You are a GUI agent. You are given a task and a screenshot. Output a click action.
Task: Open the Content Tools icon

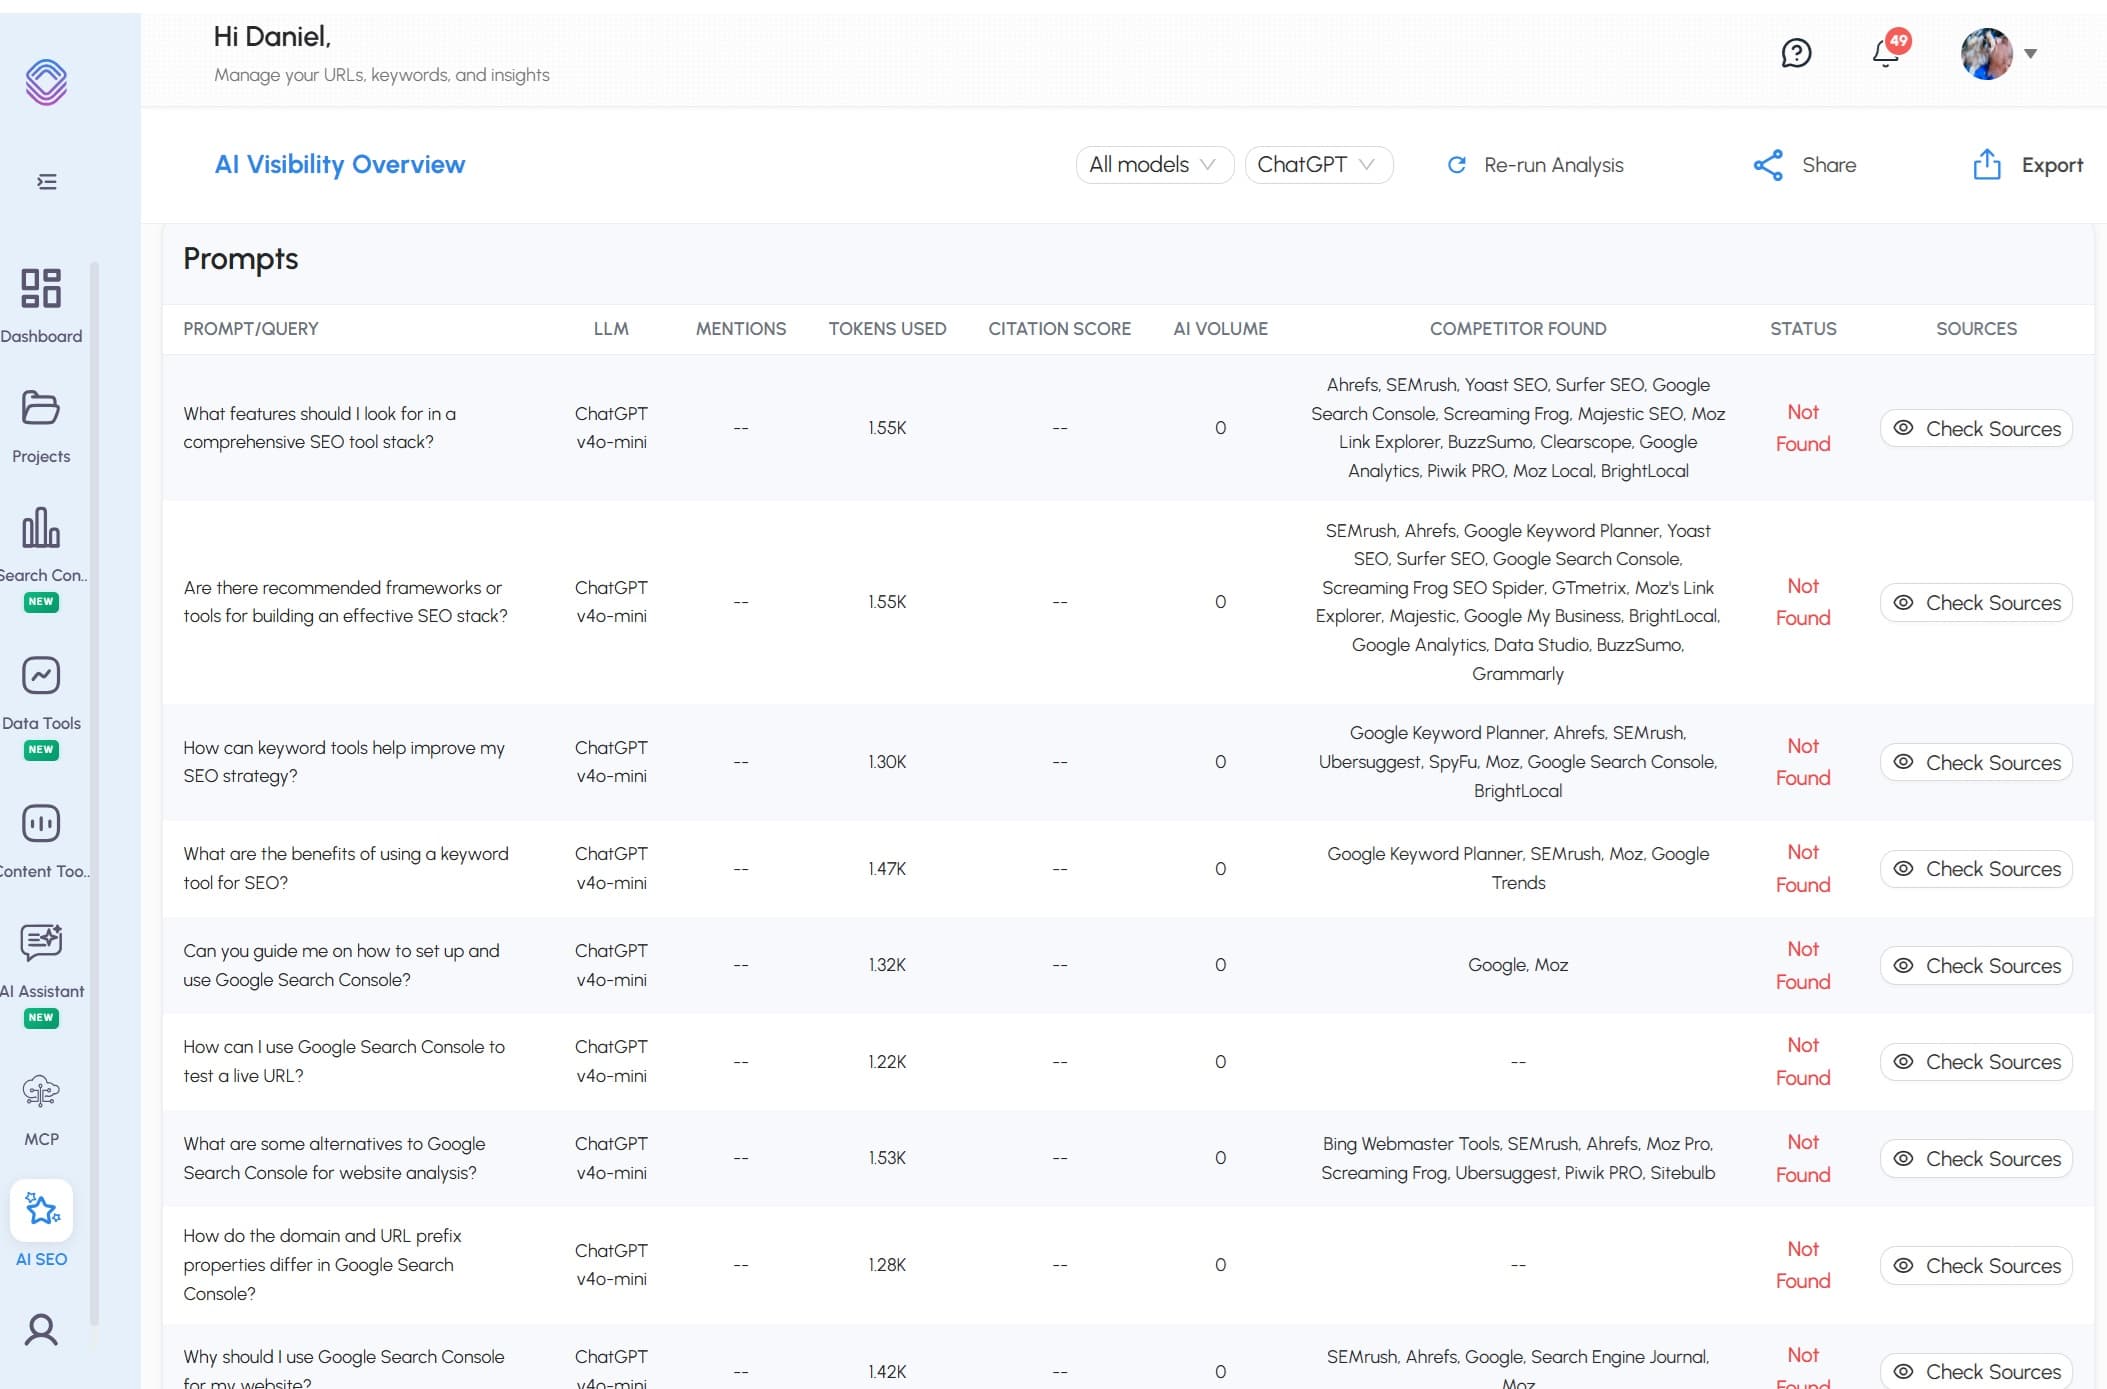tap(41, 824)
